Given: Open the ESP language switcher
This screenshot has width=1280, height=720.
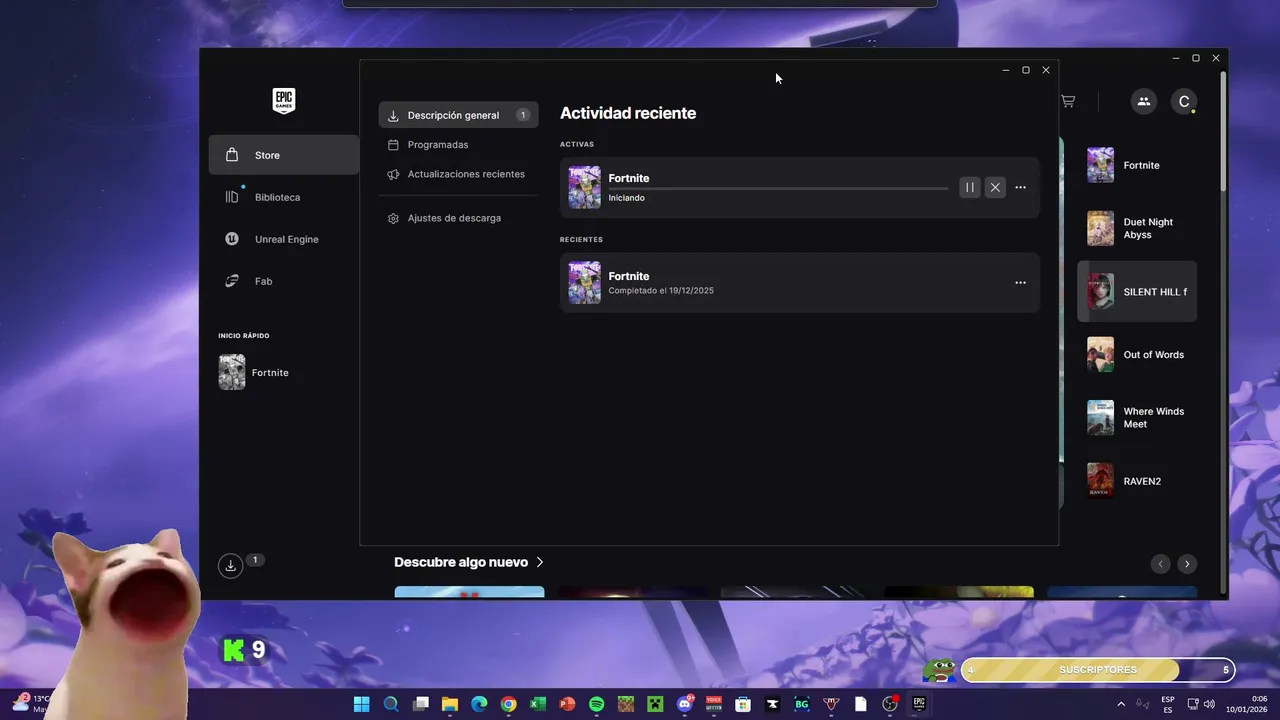Looking at the screenshot, I should pos(1168,704).
